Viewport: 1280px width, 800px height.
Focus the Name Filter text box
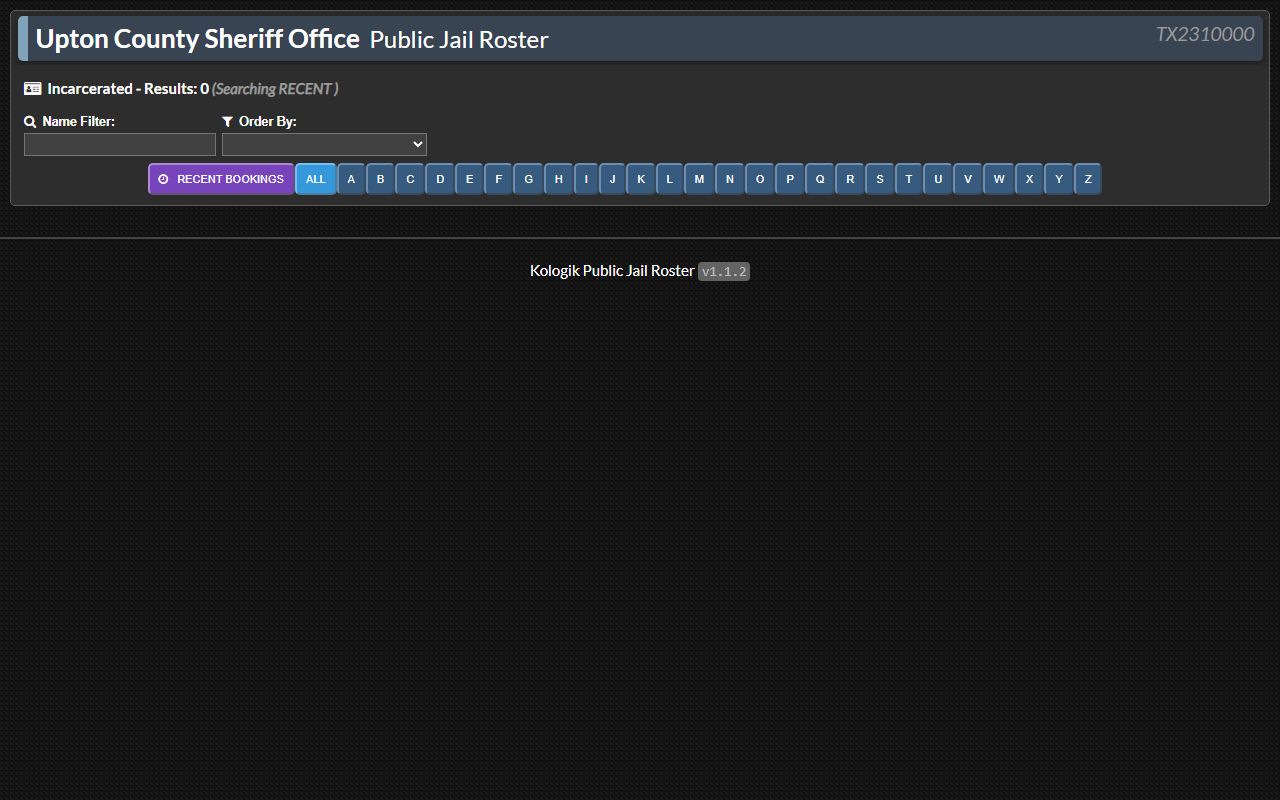(x=120, y=145)
